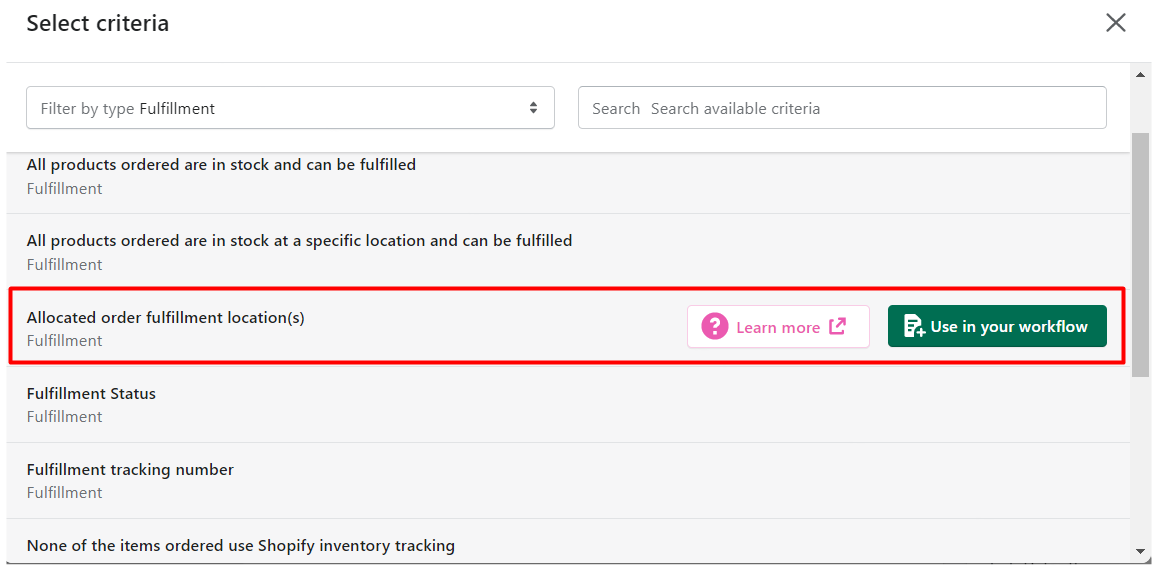Click the scrollbar down arrow
This screenshot has width=1154, height=569.
pyautogui.click(x=1140, y=551)
